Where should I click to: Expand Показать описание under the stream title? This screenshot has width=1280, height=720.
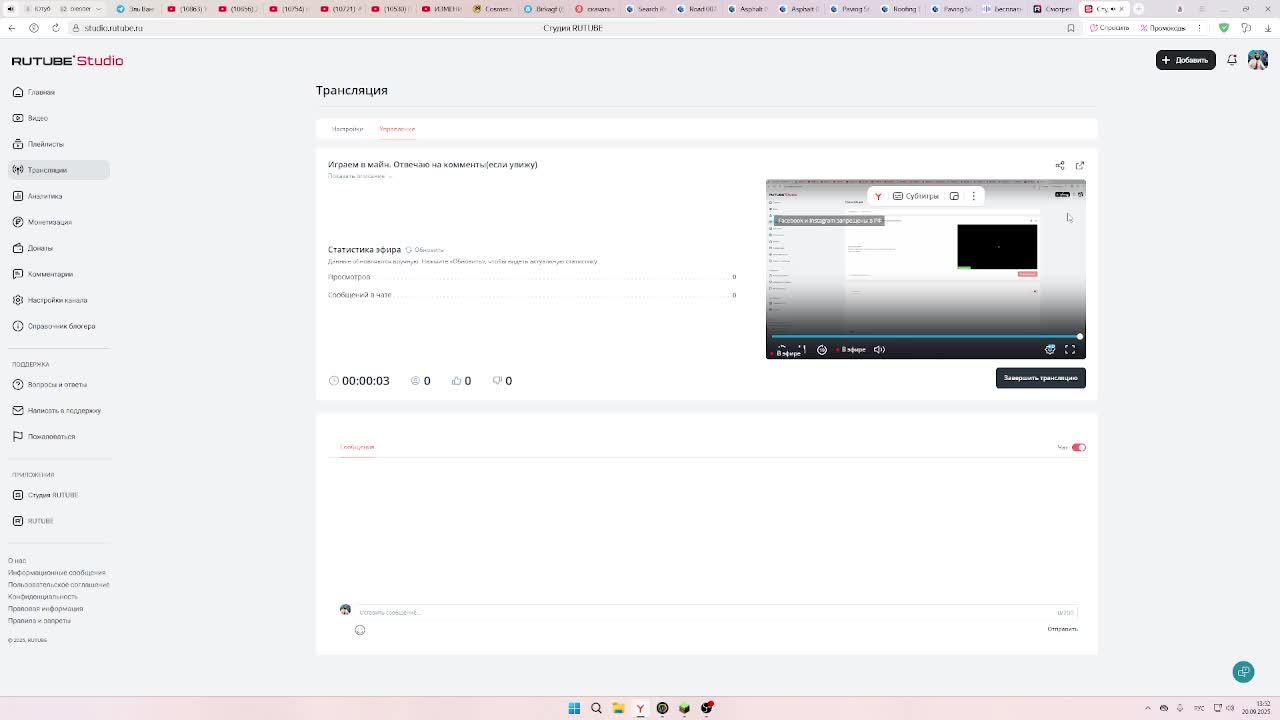pyautogui.click(x=359, y=176)
